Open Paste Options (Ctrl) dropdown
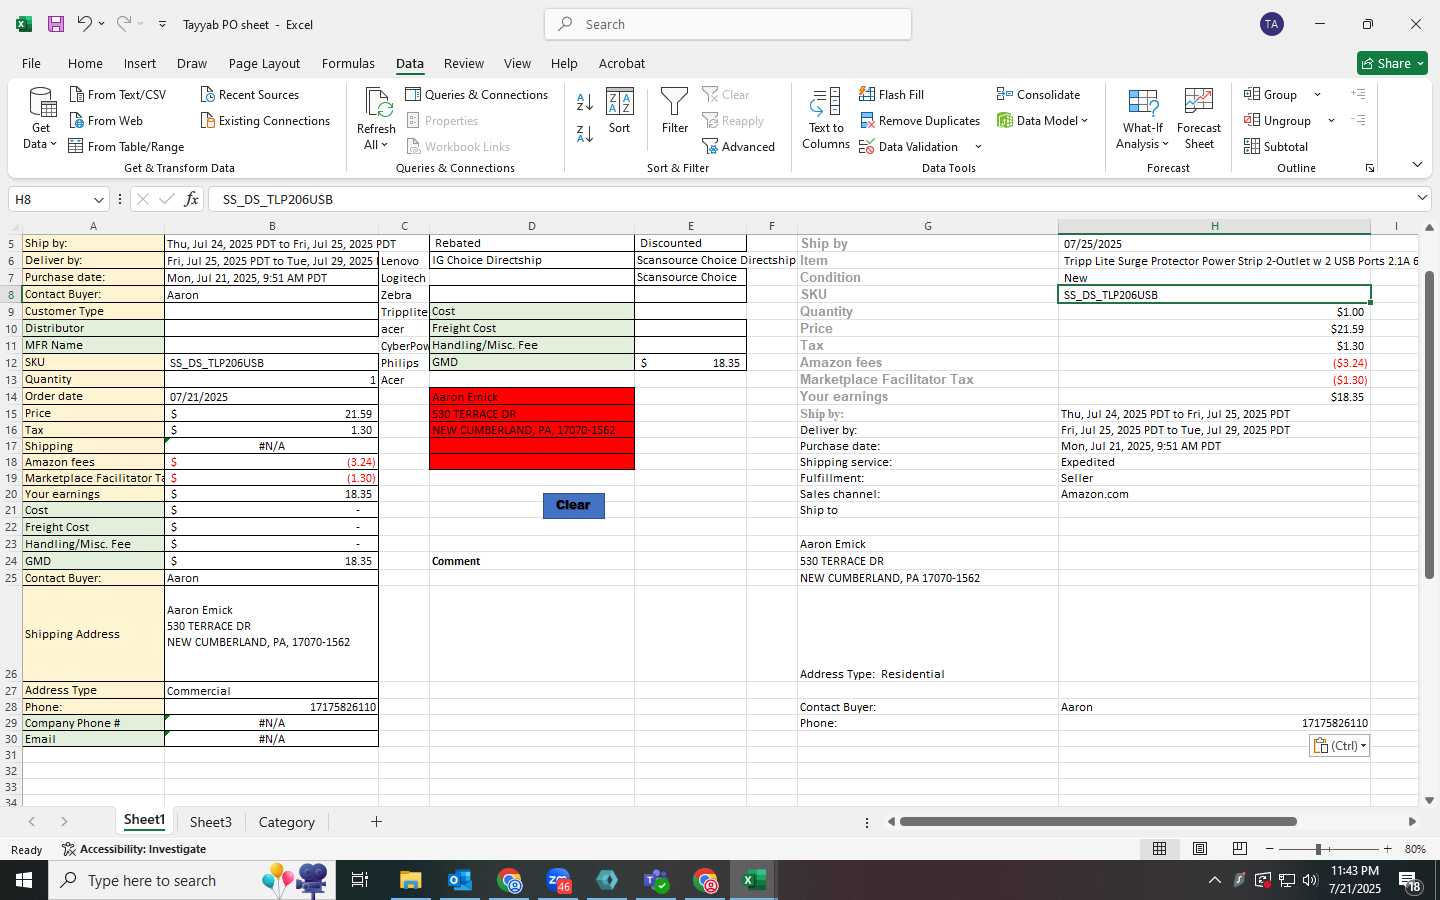 1339,746
